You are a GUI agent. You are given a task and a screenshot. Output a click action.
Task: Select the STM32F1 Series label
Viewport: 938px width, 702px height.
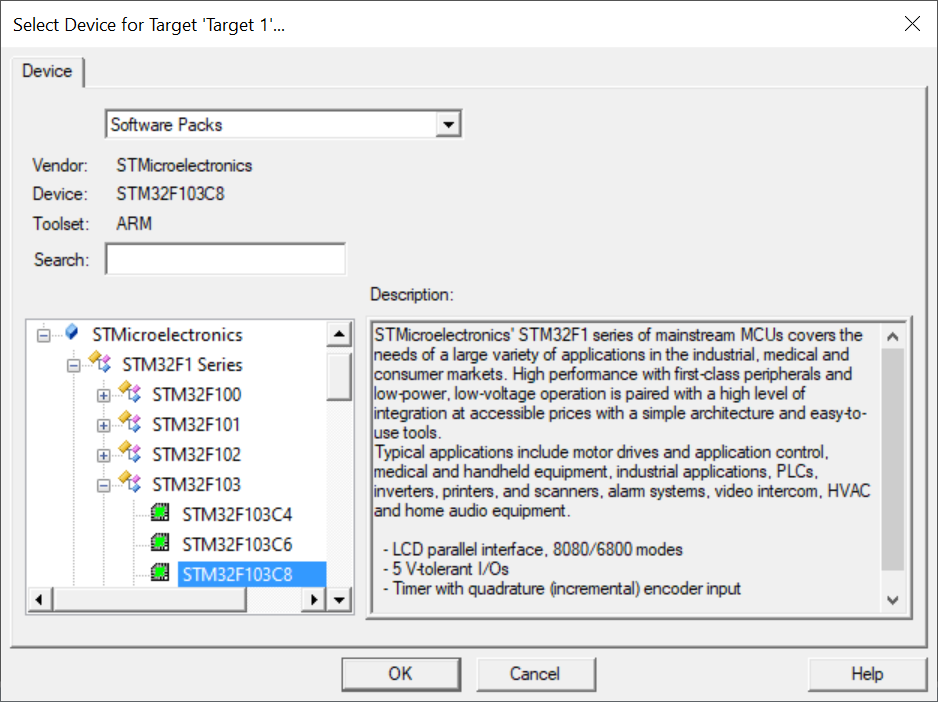182,364
